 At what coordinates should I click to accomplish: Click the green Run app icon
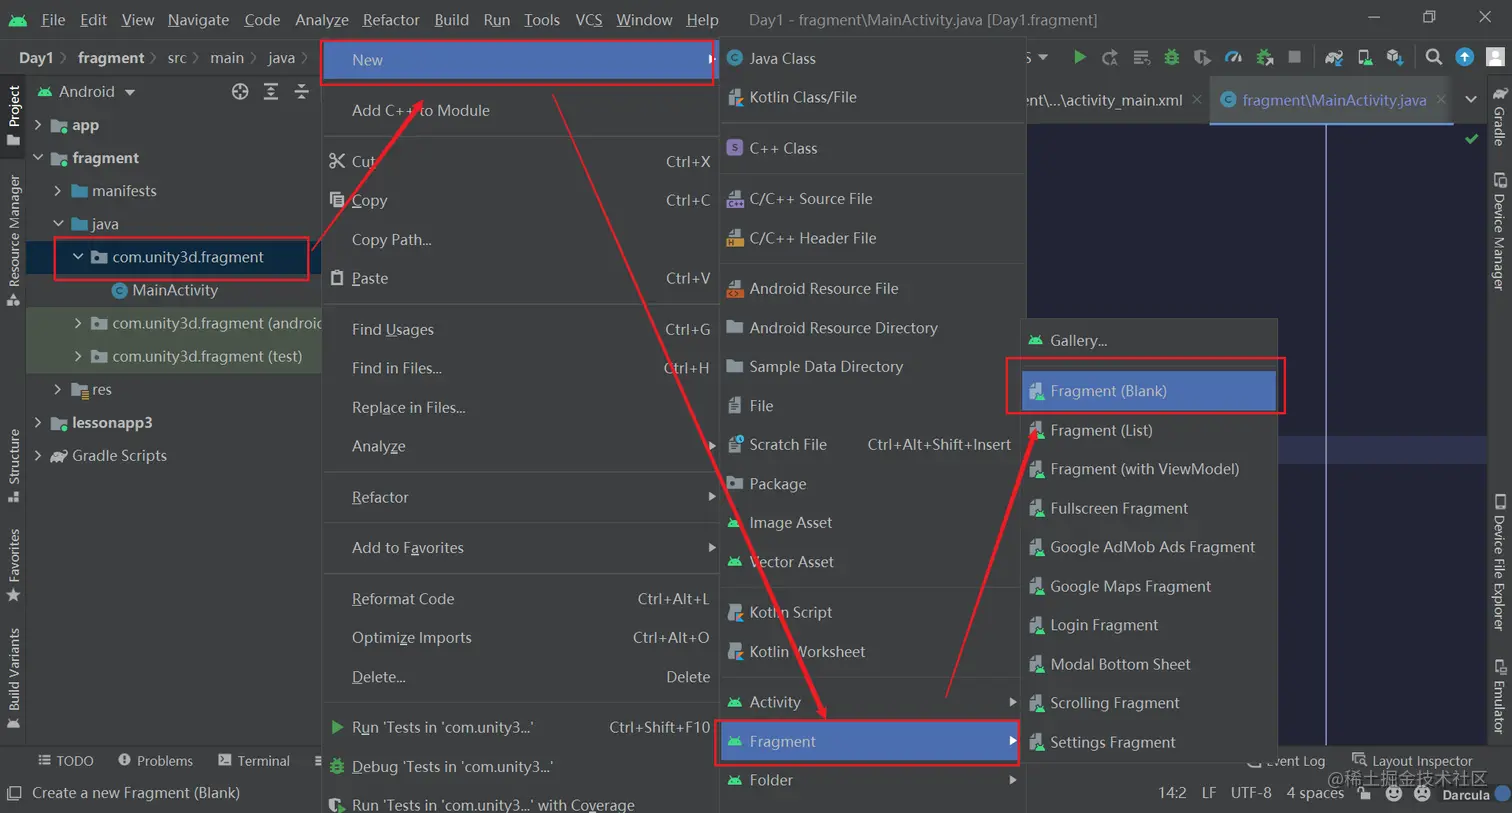pyautogui.click(x=1079, y=58)
